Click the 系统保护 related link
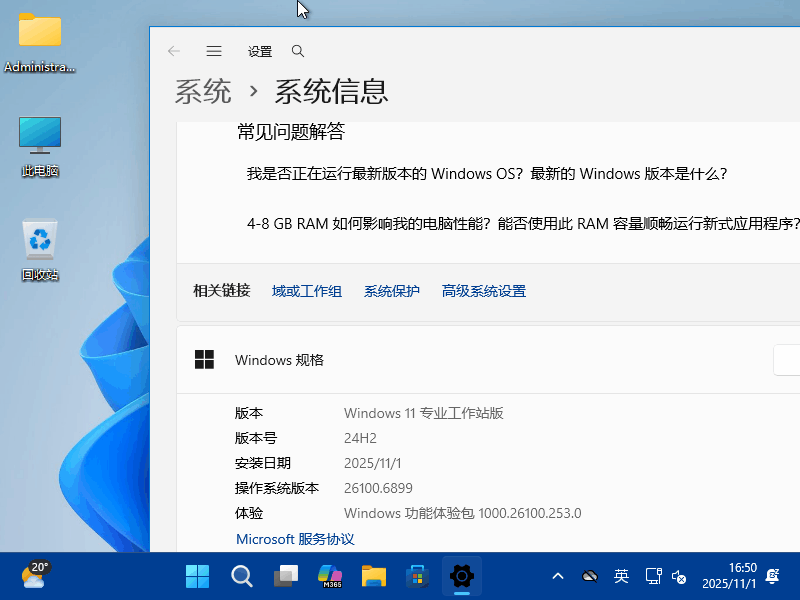The height and width of the screenshot is (600, 800). tap(391, 290)
